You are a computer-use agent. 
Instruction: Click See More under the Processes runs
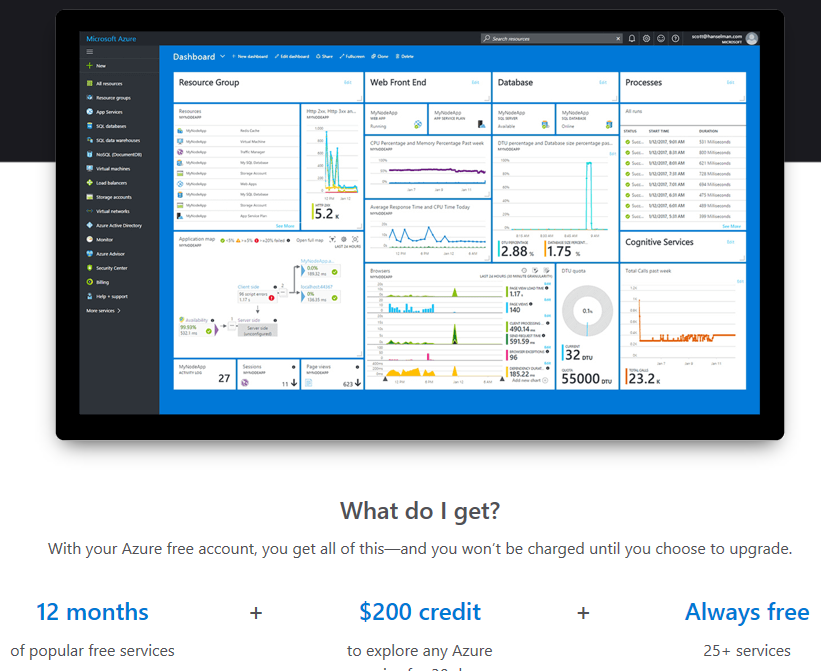[x=731, y=226]
